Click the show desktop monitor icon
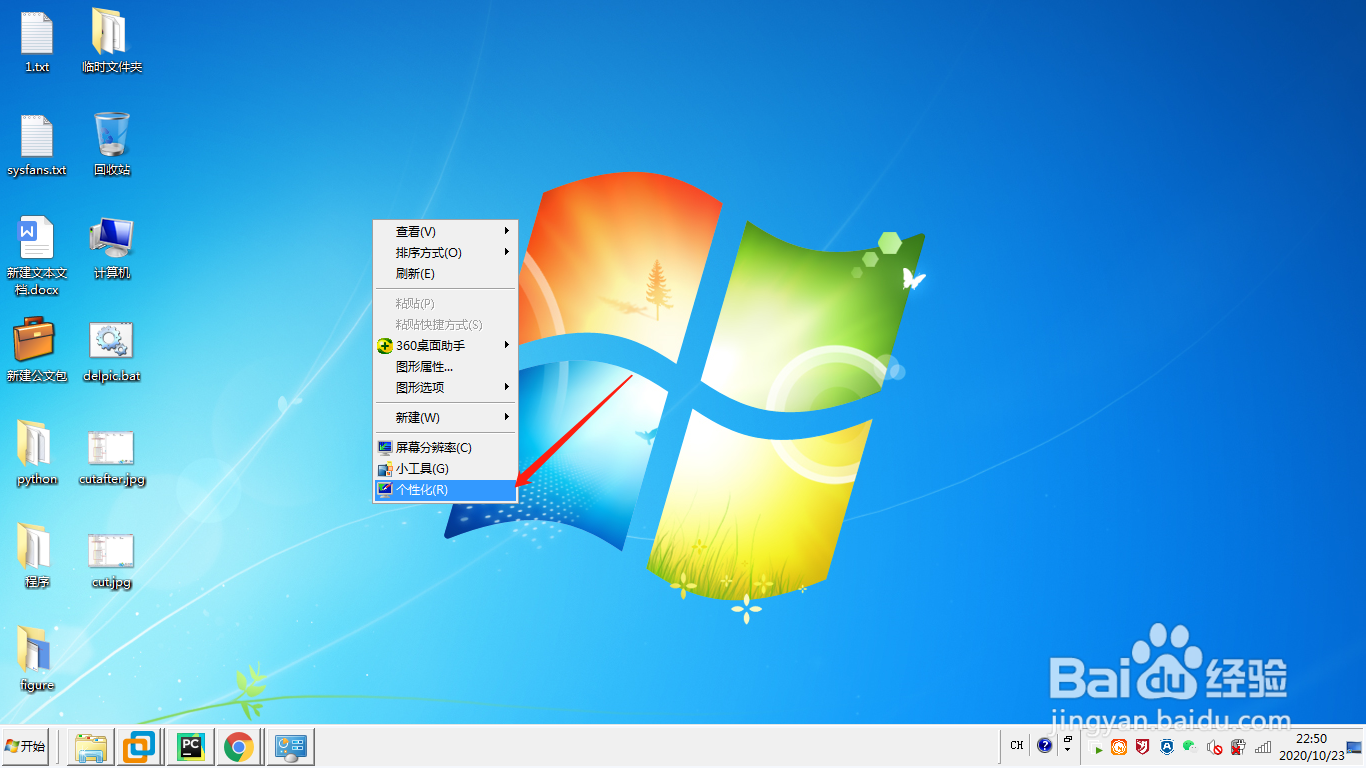The width and height of the screenshot is (1366, 768). tap(1355, 747)
